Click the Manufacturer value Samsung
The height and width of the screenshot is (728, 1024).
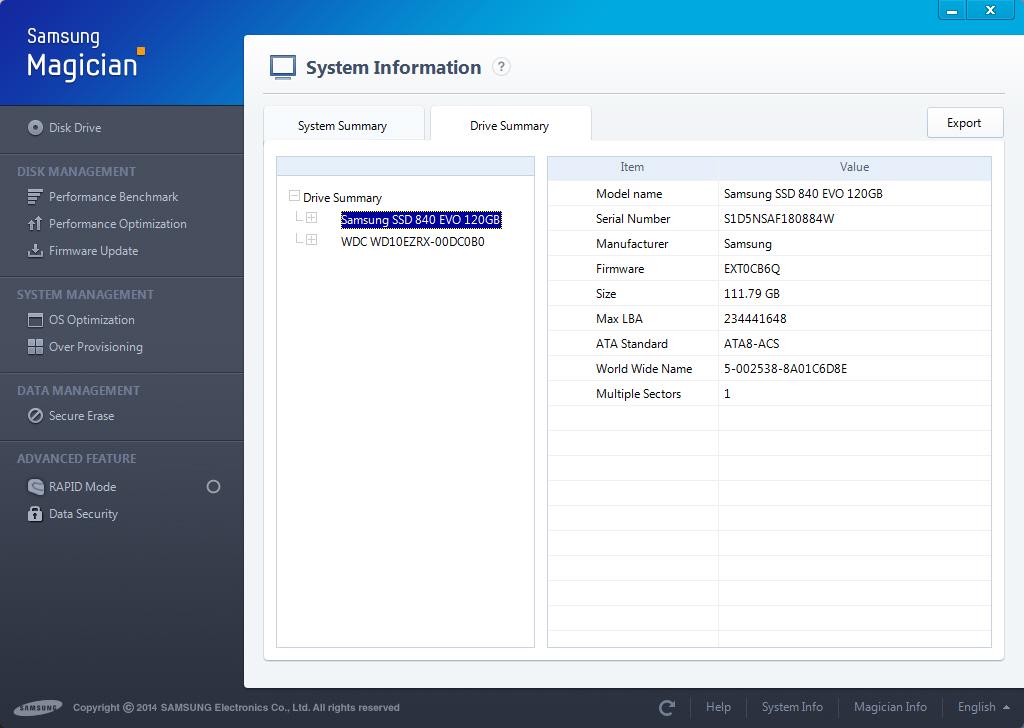pyautogui.click(x=748, y=244)
